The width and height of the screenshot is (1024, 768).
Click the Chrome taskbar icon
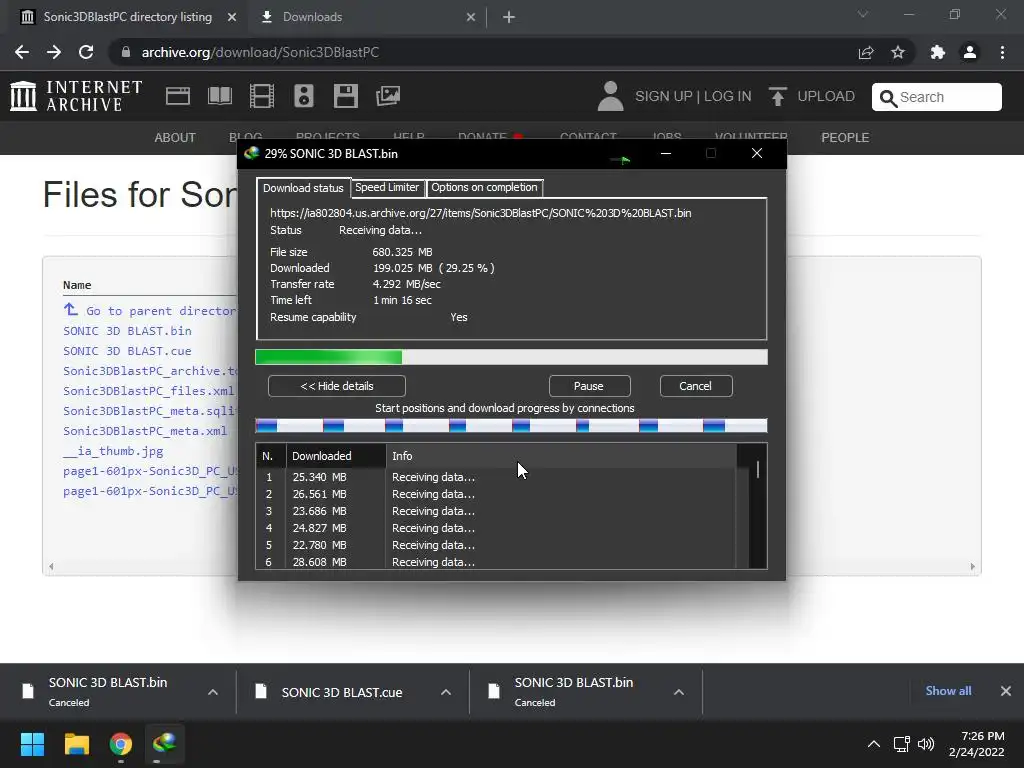click(121, 744)
